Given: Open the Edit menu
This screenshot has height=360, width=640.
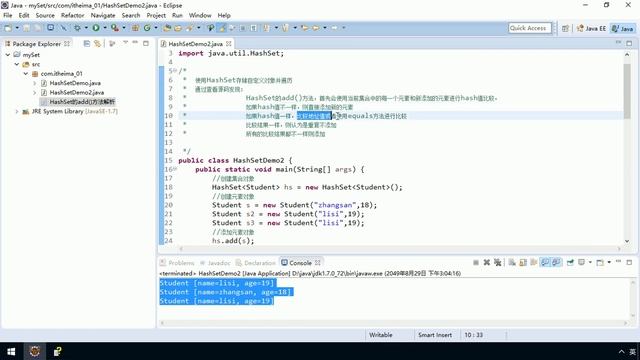Looking at the screenshot, I should [x=24, y=15].
